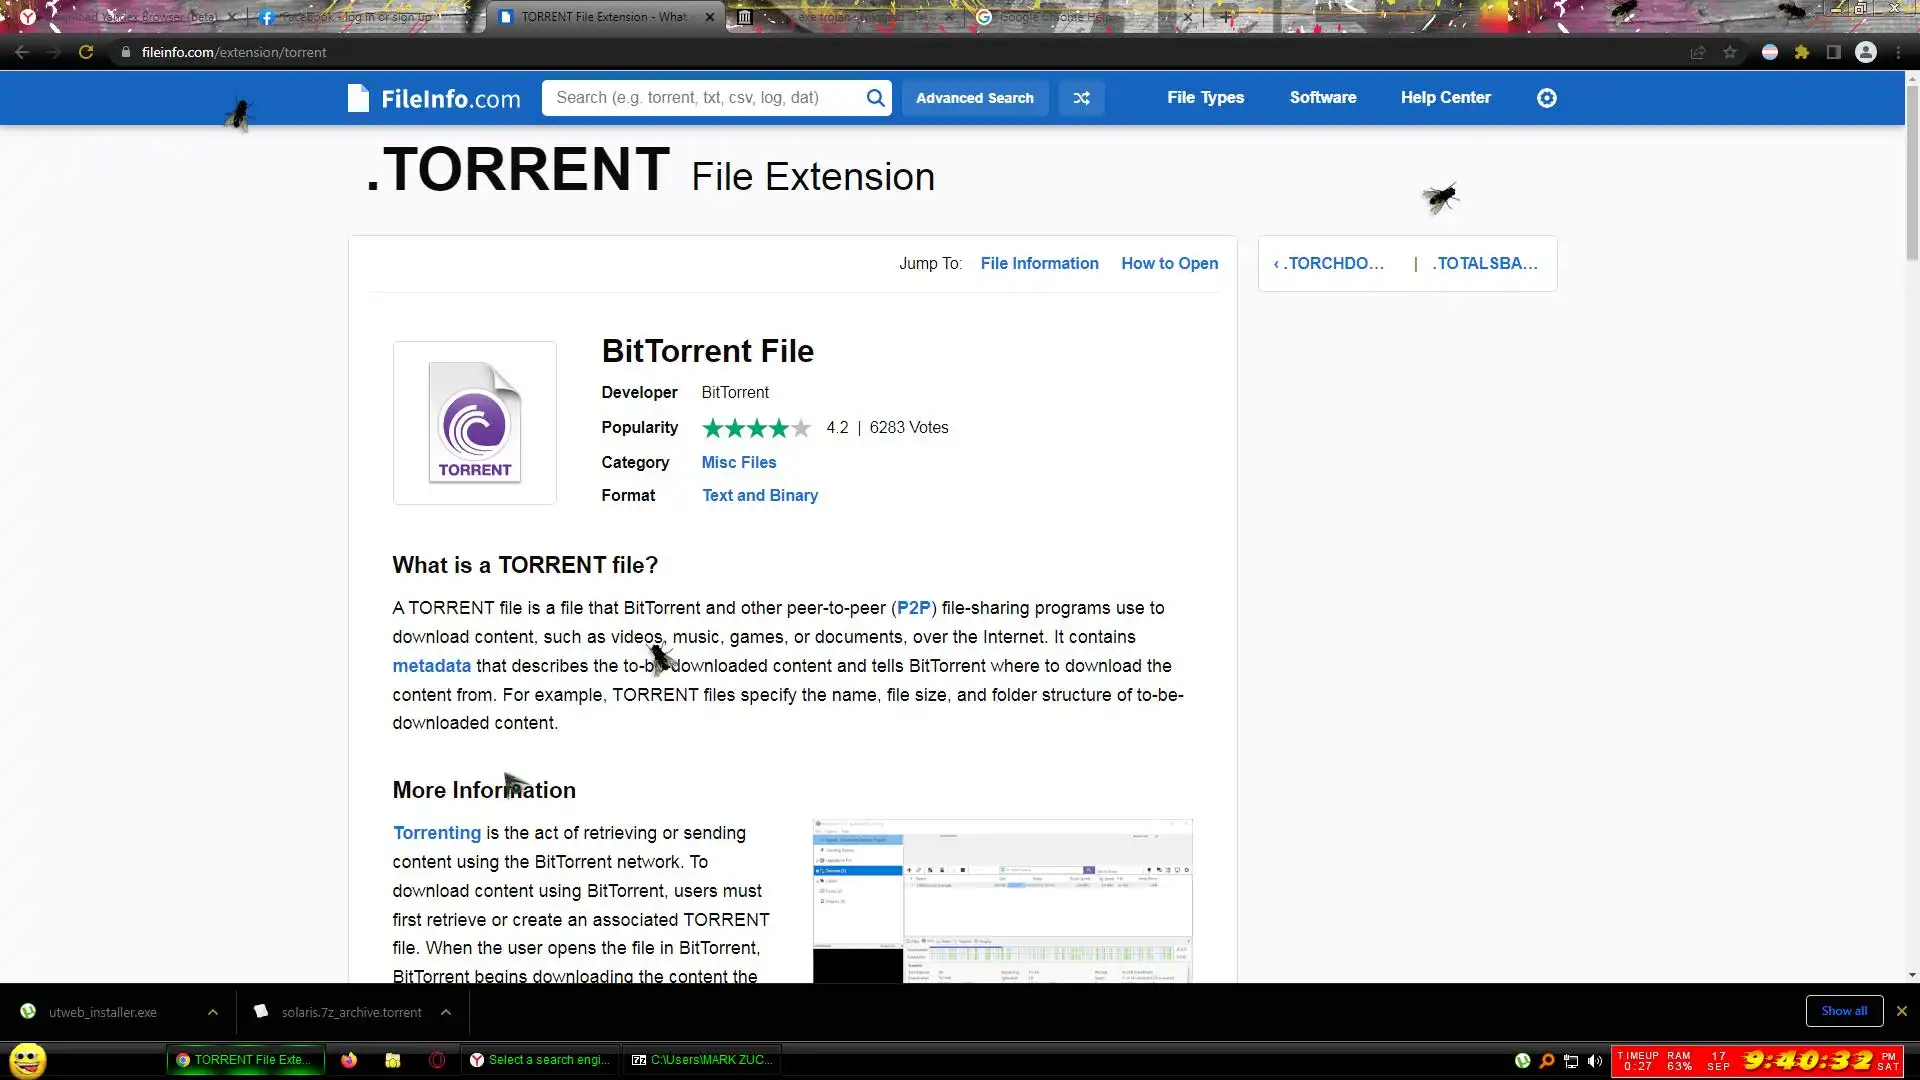
Task: Click the random file type shuffle icon
Action: point(1081,98)
